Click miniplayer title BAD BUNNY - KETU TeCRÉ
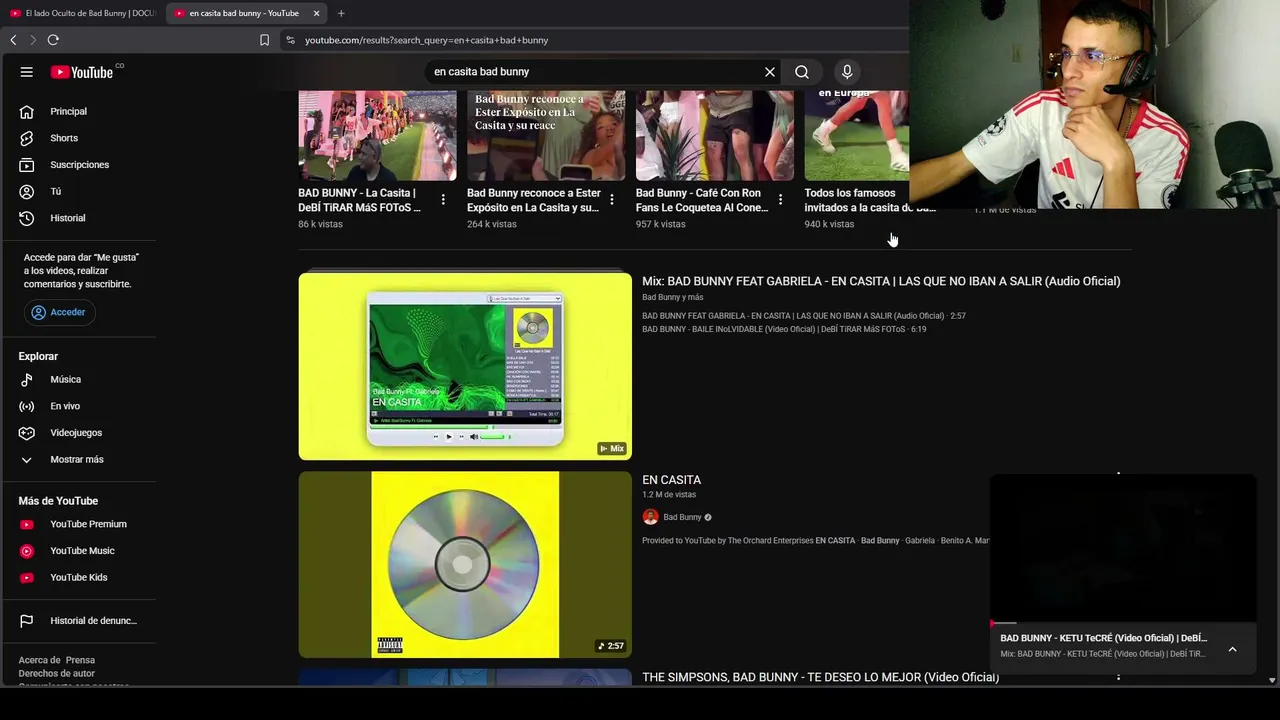 tap(1104, 638)
